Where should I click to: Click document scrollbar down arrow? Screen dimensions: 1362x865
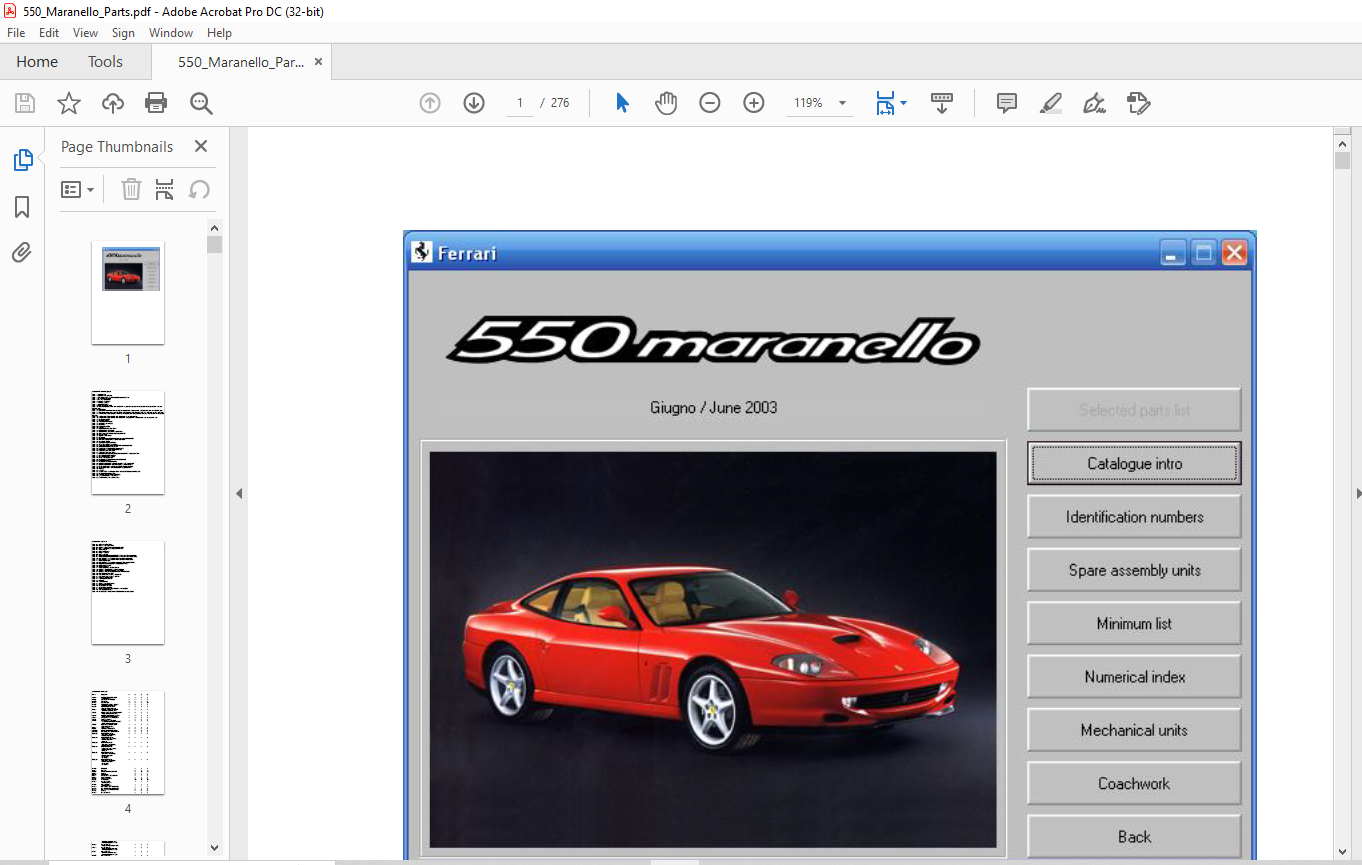pyautogui.click(x=1342, y=850)
